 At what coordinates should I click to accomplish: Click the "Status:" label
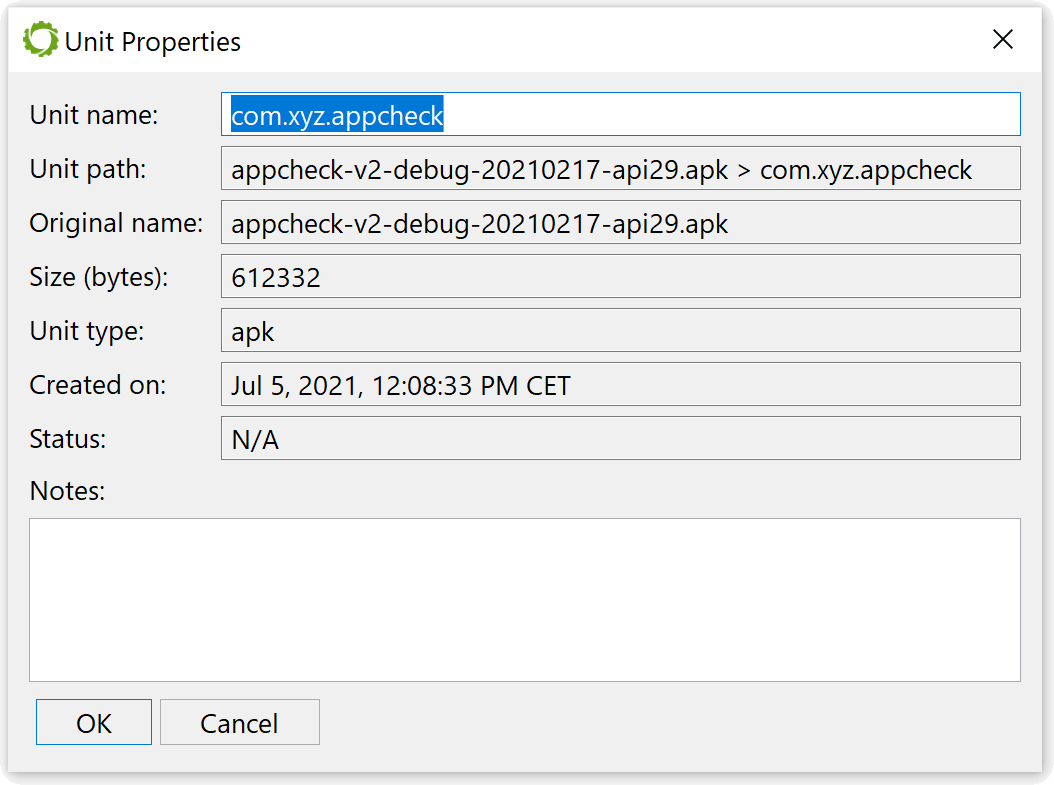point(67,439)
